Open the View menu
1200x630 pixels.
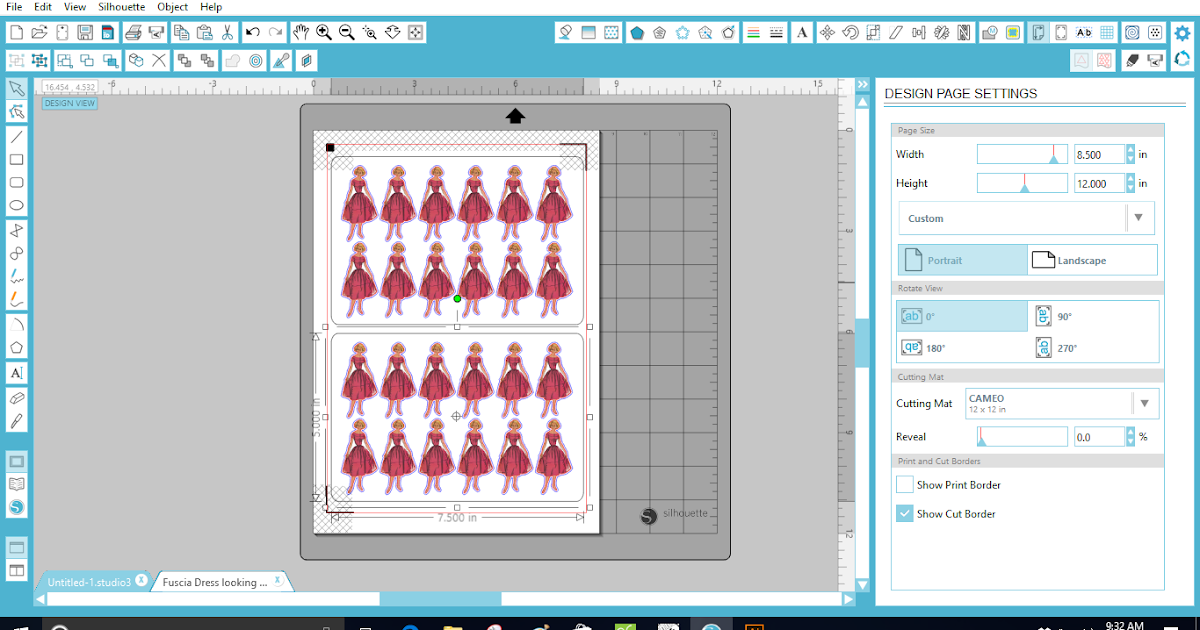pos(75,7)
